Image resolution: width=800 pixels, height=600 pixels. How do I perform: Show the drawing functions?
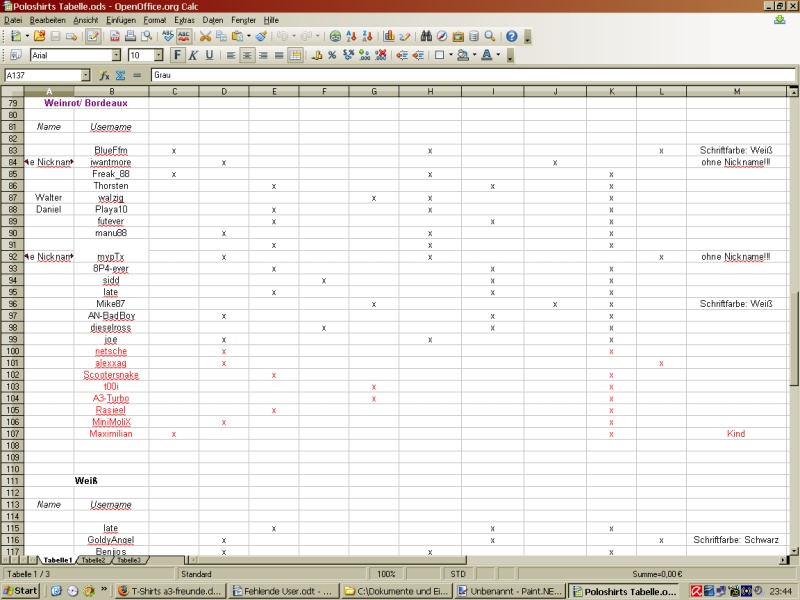[x=405, y=36]
